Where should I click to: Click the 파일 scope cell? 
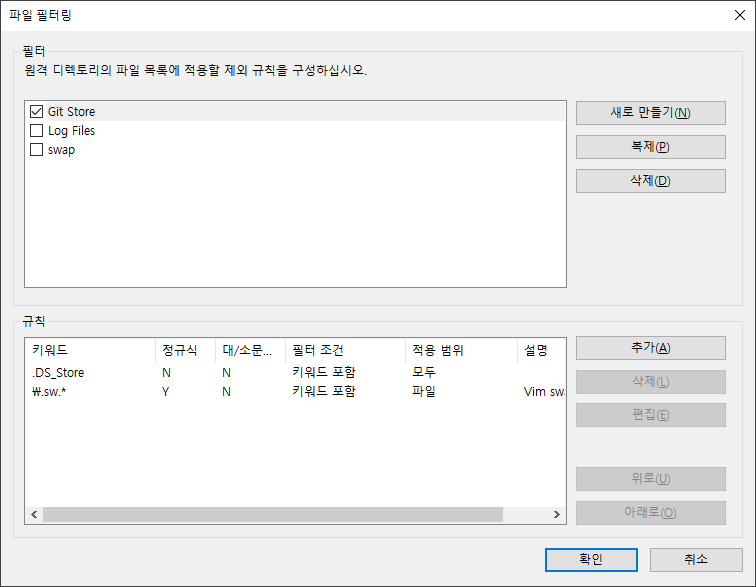[x=424, y=392]
